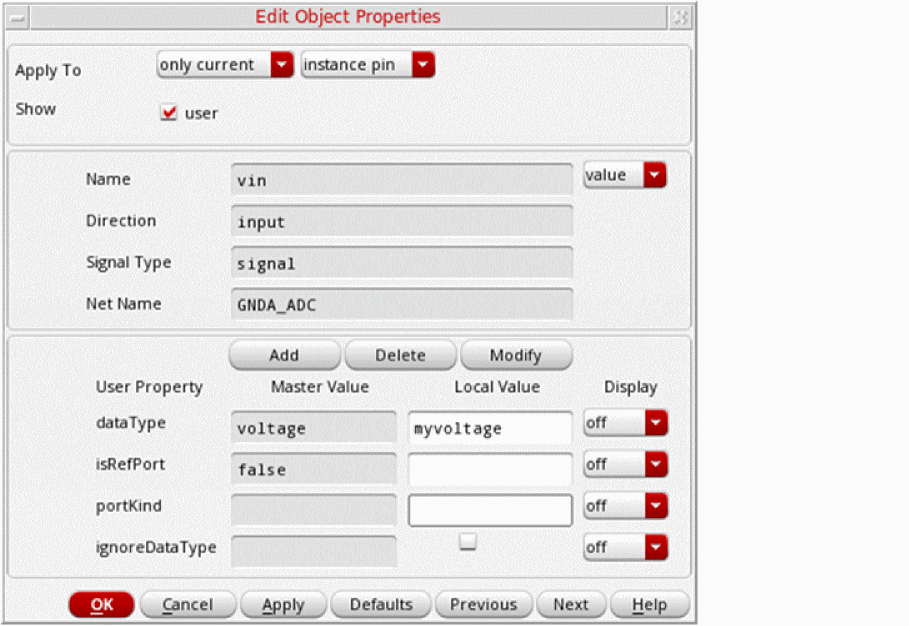Open the window menu icon in title bar

pos(17,17)
